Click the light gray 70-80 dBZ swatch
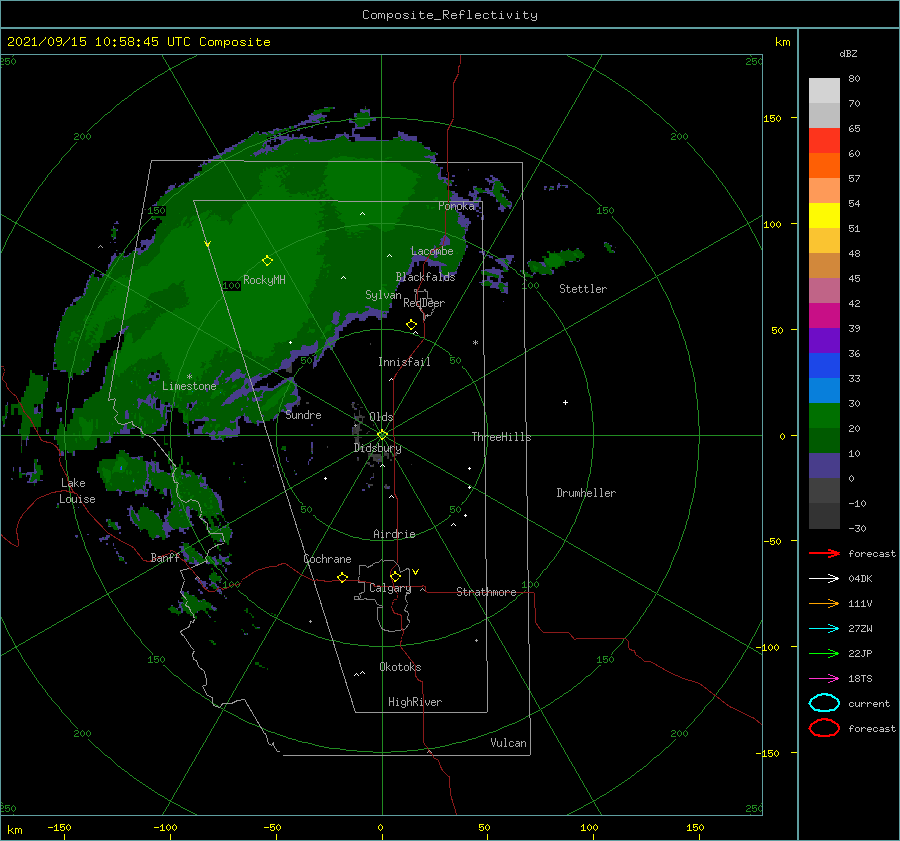Image resolution: width=900 pixels, height=841 pixels. pyautogui.click(x=824, y=90)
